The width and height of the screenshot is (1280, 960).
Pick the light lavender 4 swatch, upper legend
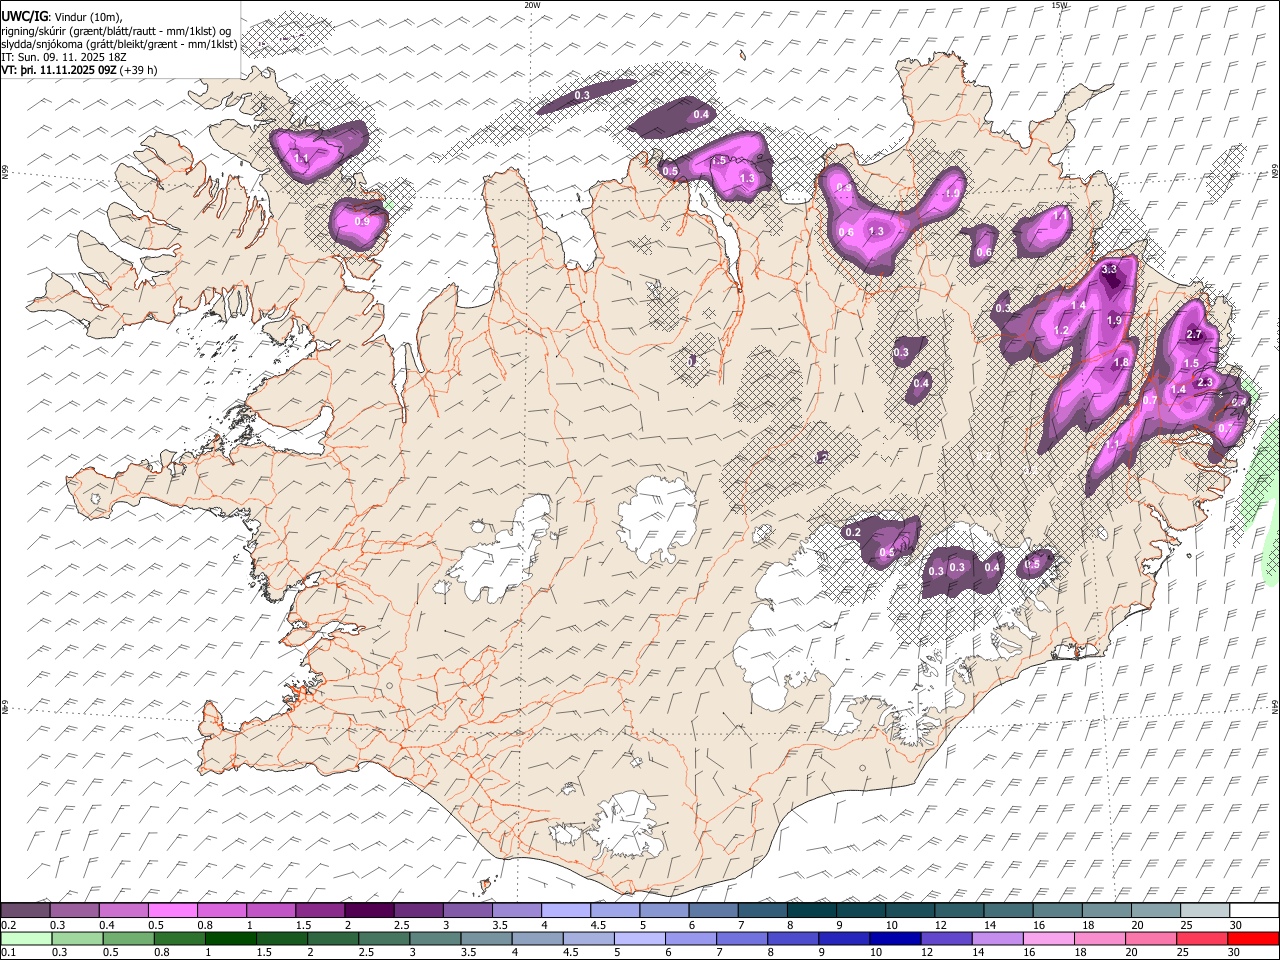coord(566,911)
